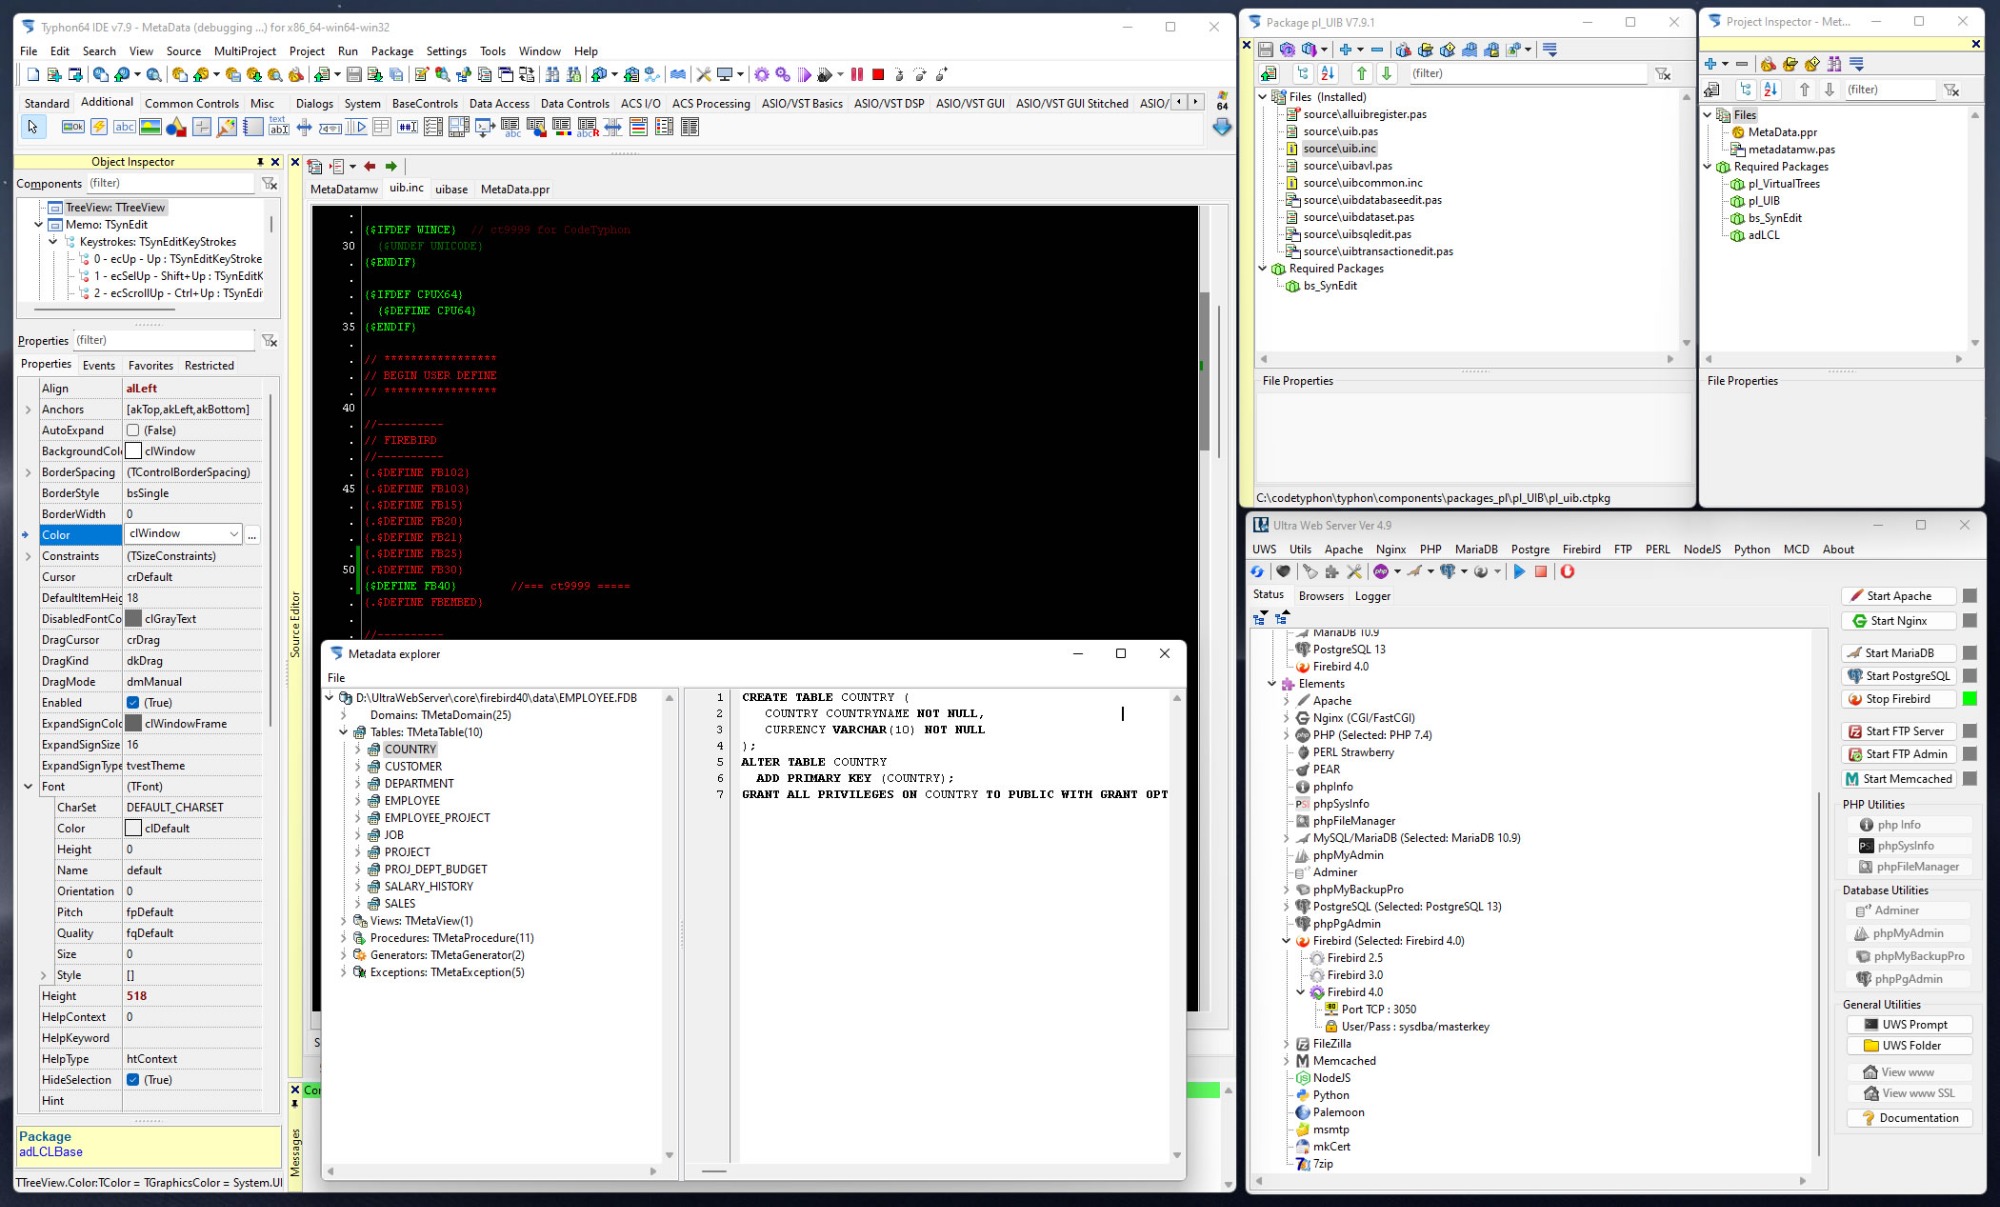Click the Stop Firebird button
Viewport: 2000px width, 1207px height.
(1898, 699)
